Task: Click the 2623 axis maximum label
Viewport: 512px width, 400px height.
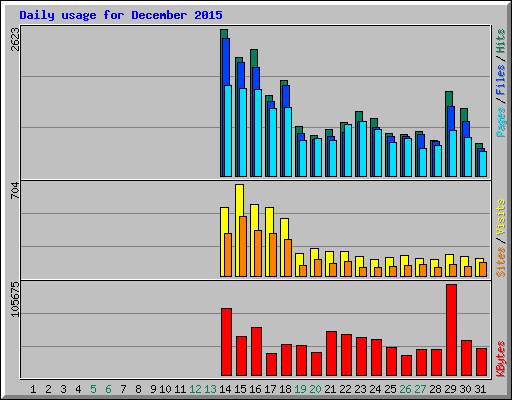Action: 15,39
